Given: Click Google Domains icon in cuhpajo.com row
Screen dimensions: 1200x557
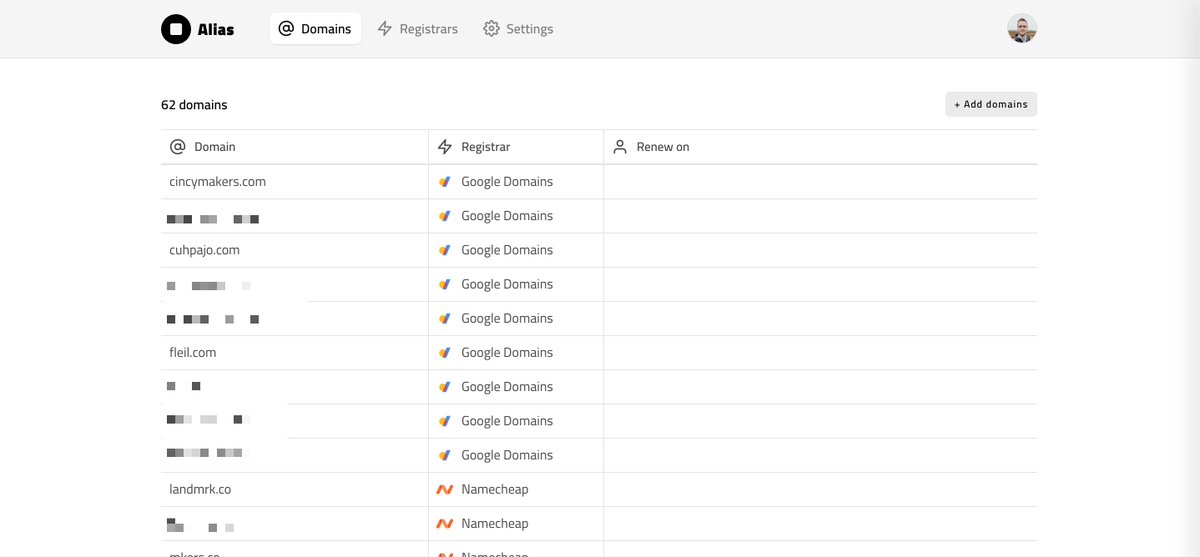Looking at the screenshot, I should click(x=445, y=250).
